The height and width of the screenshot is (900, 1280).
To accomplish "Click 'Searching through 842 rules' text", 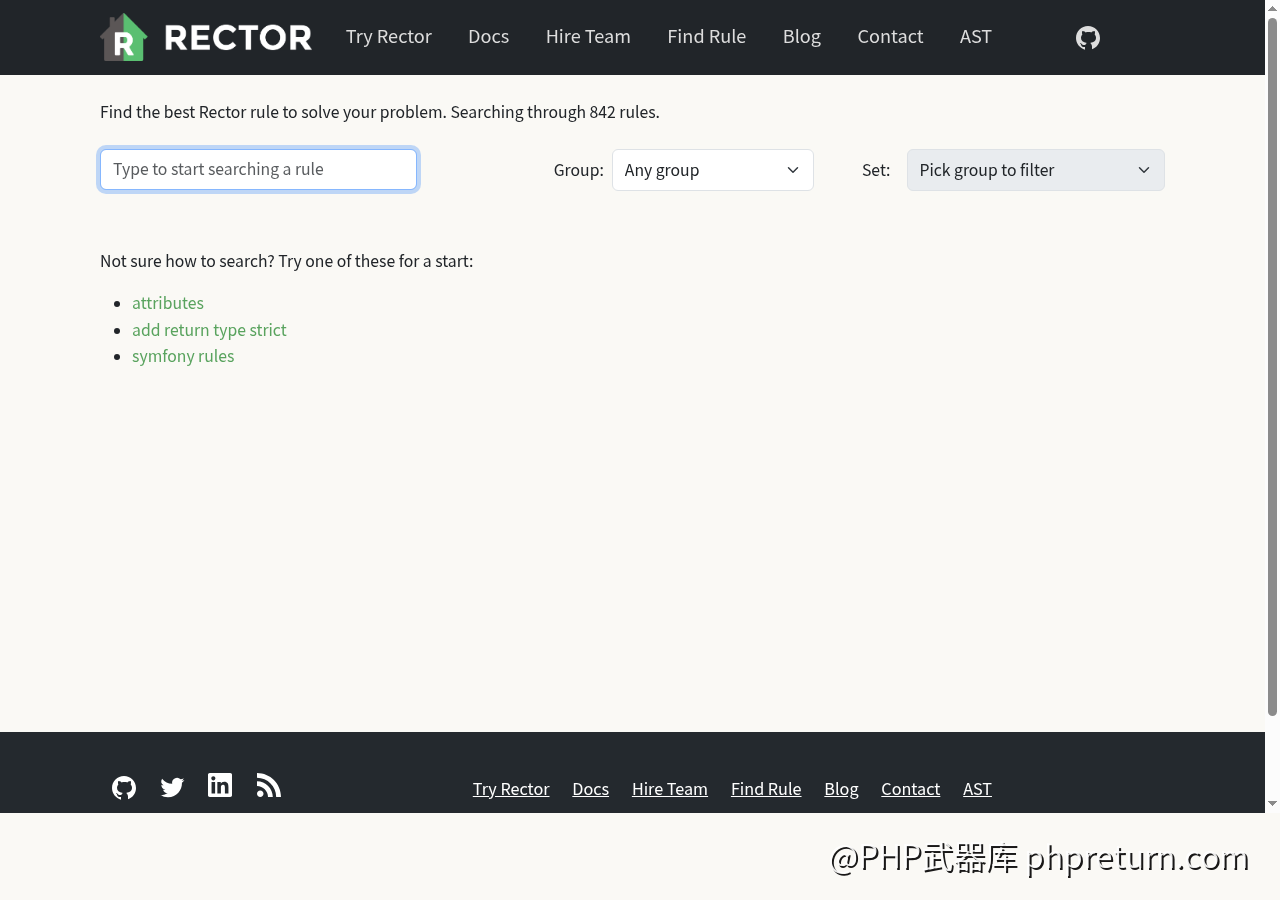I will point(555,112).
